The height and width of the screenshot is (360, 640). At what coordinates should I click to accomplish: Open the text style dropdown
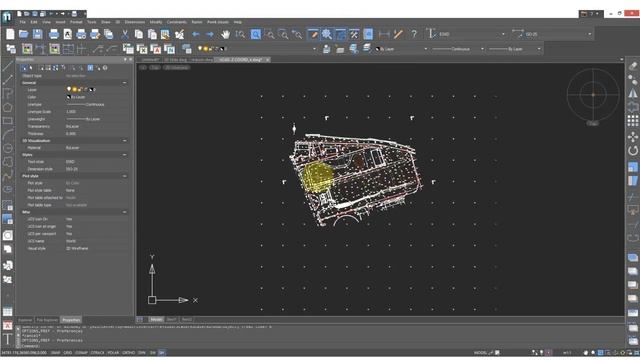tap(503, 34)
